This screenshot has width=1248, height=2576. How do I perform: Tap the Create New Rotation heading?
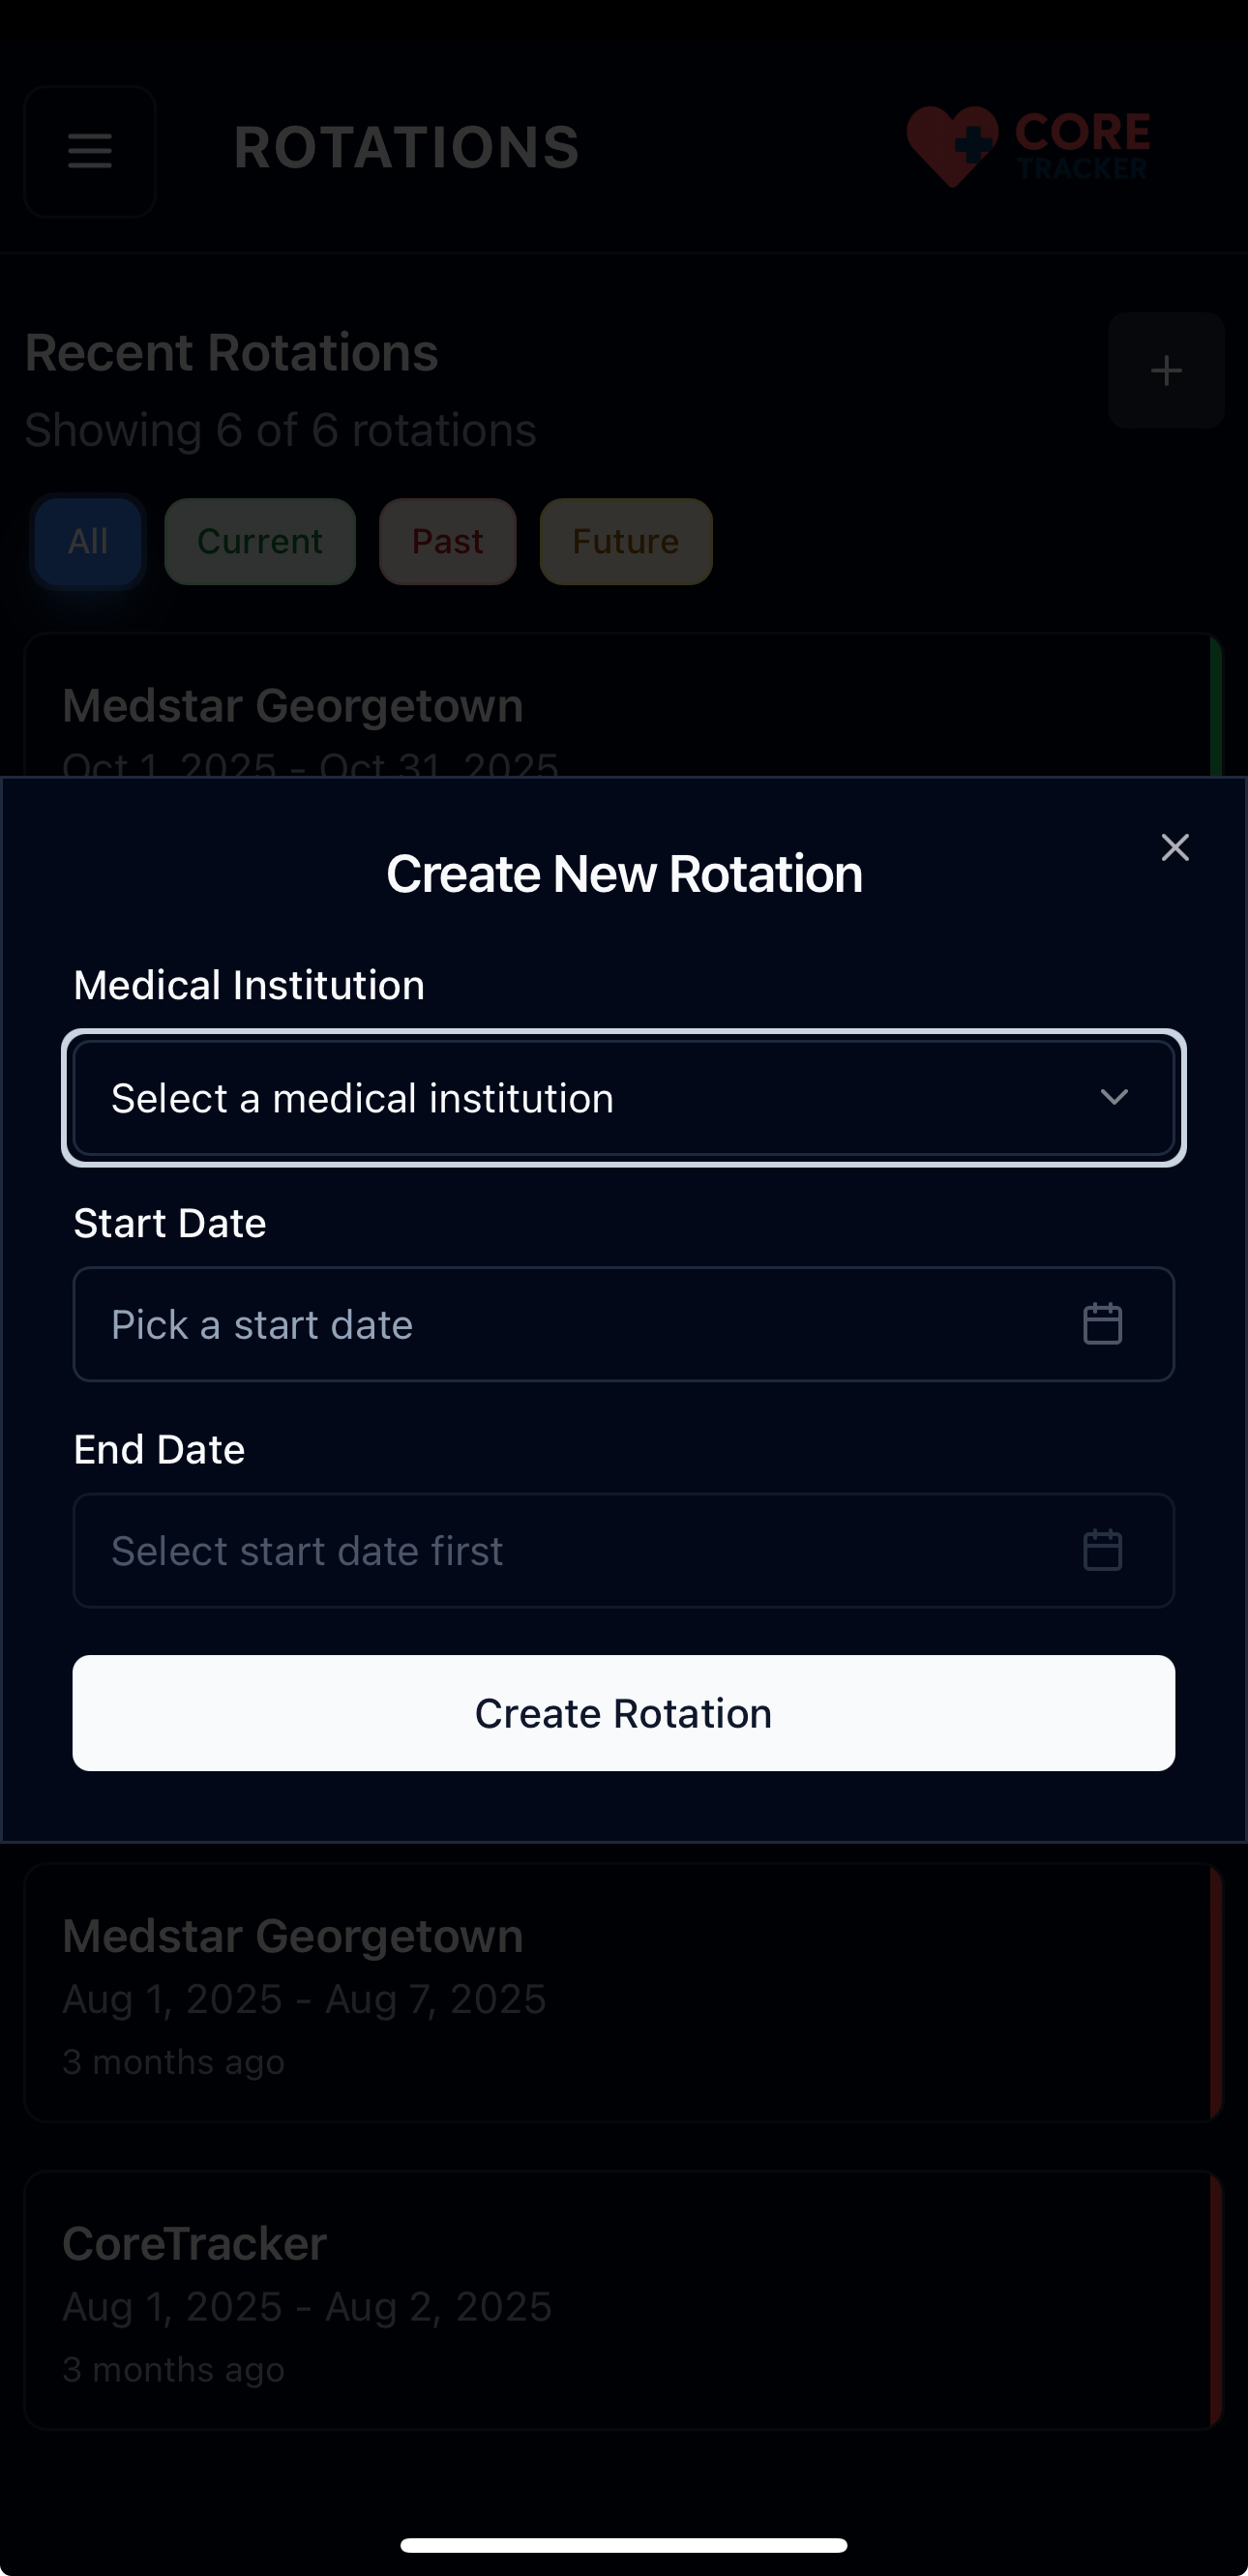[624, 874]
